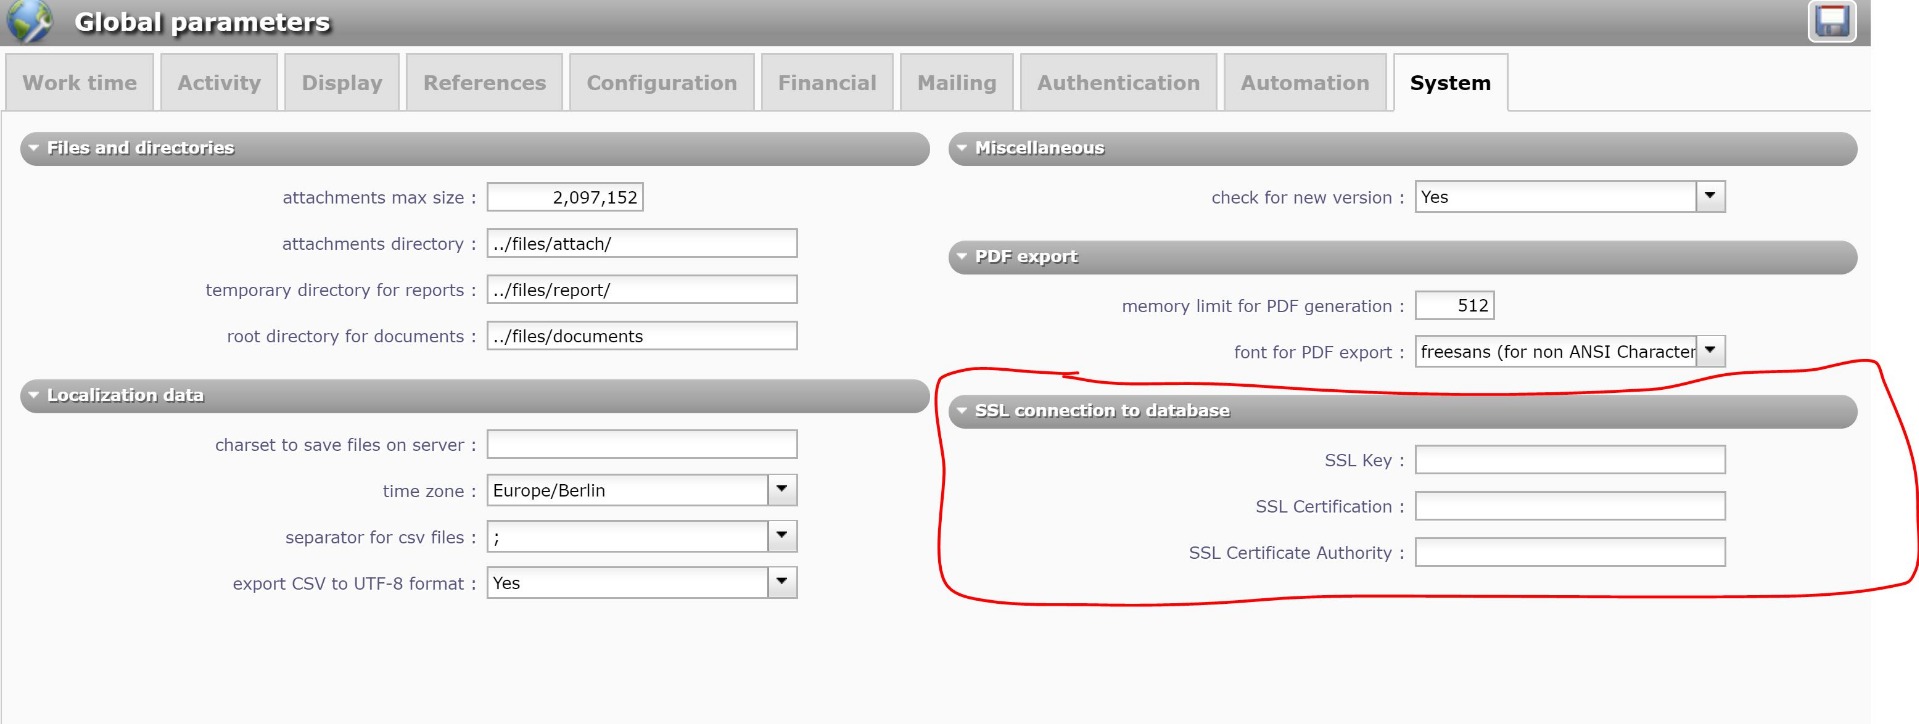This screenshot has width=1919, height=724.
Task: Click the SSL Key input field
Action: coord(1570,459)
